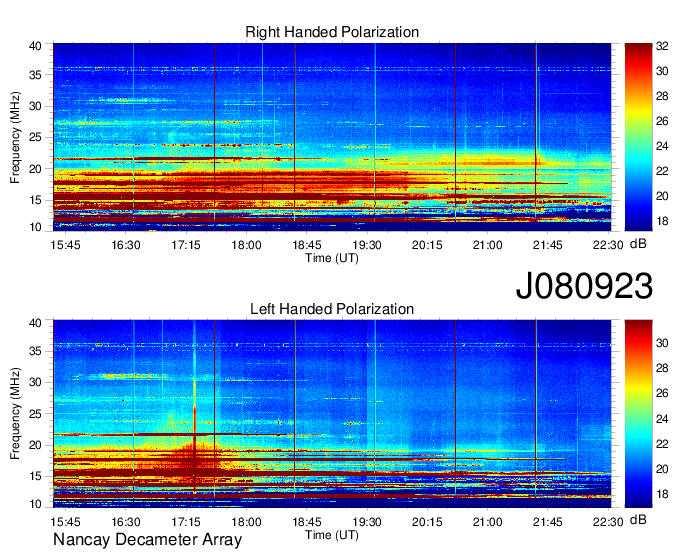
Task: Click the 15:45 tick on left-handed plot
Action: [x=65, y=522]
